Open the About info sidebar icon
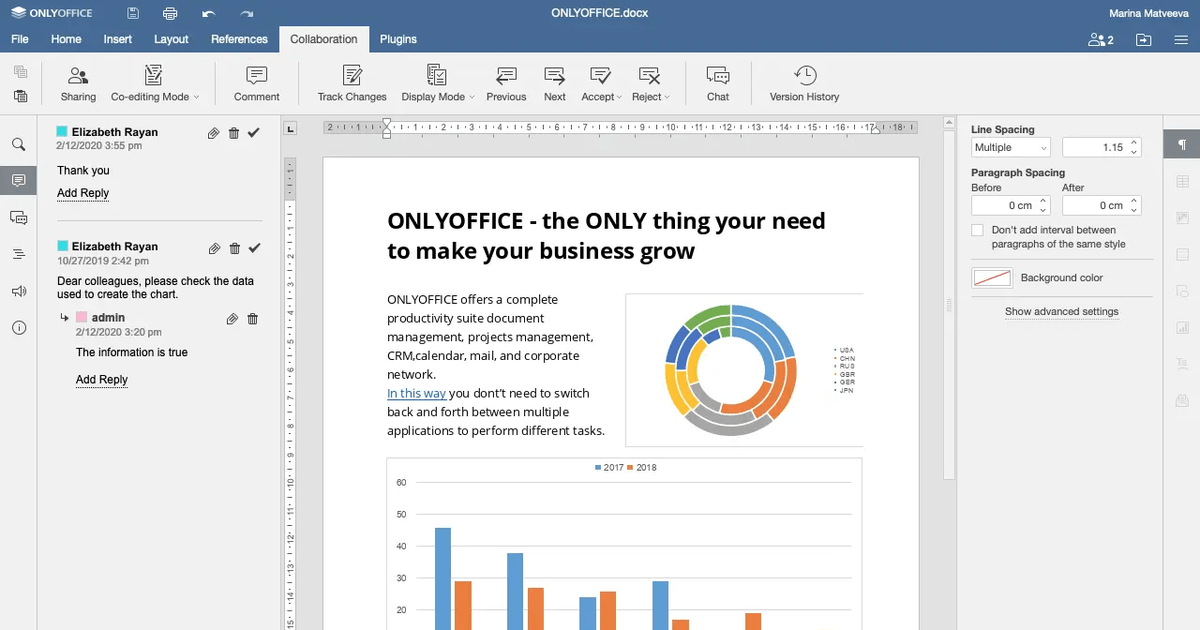The width and height of the screenshot is (1200, 630). click(18, 328)
